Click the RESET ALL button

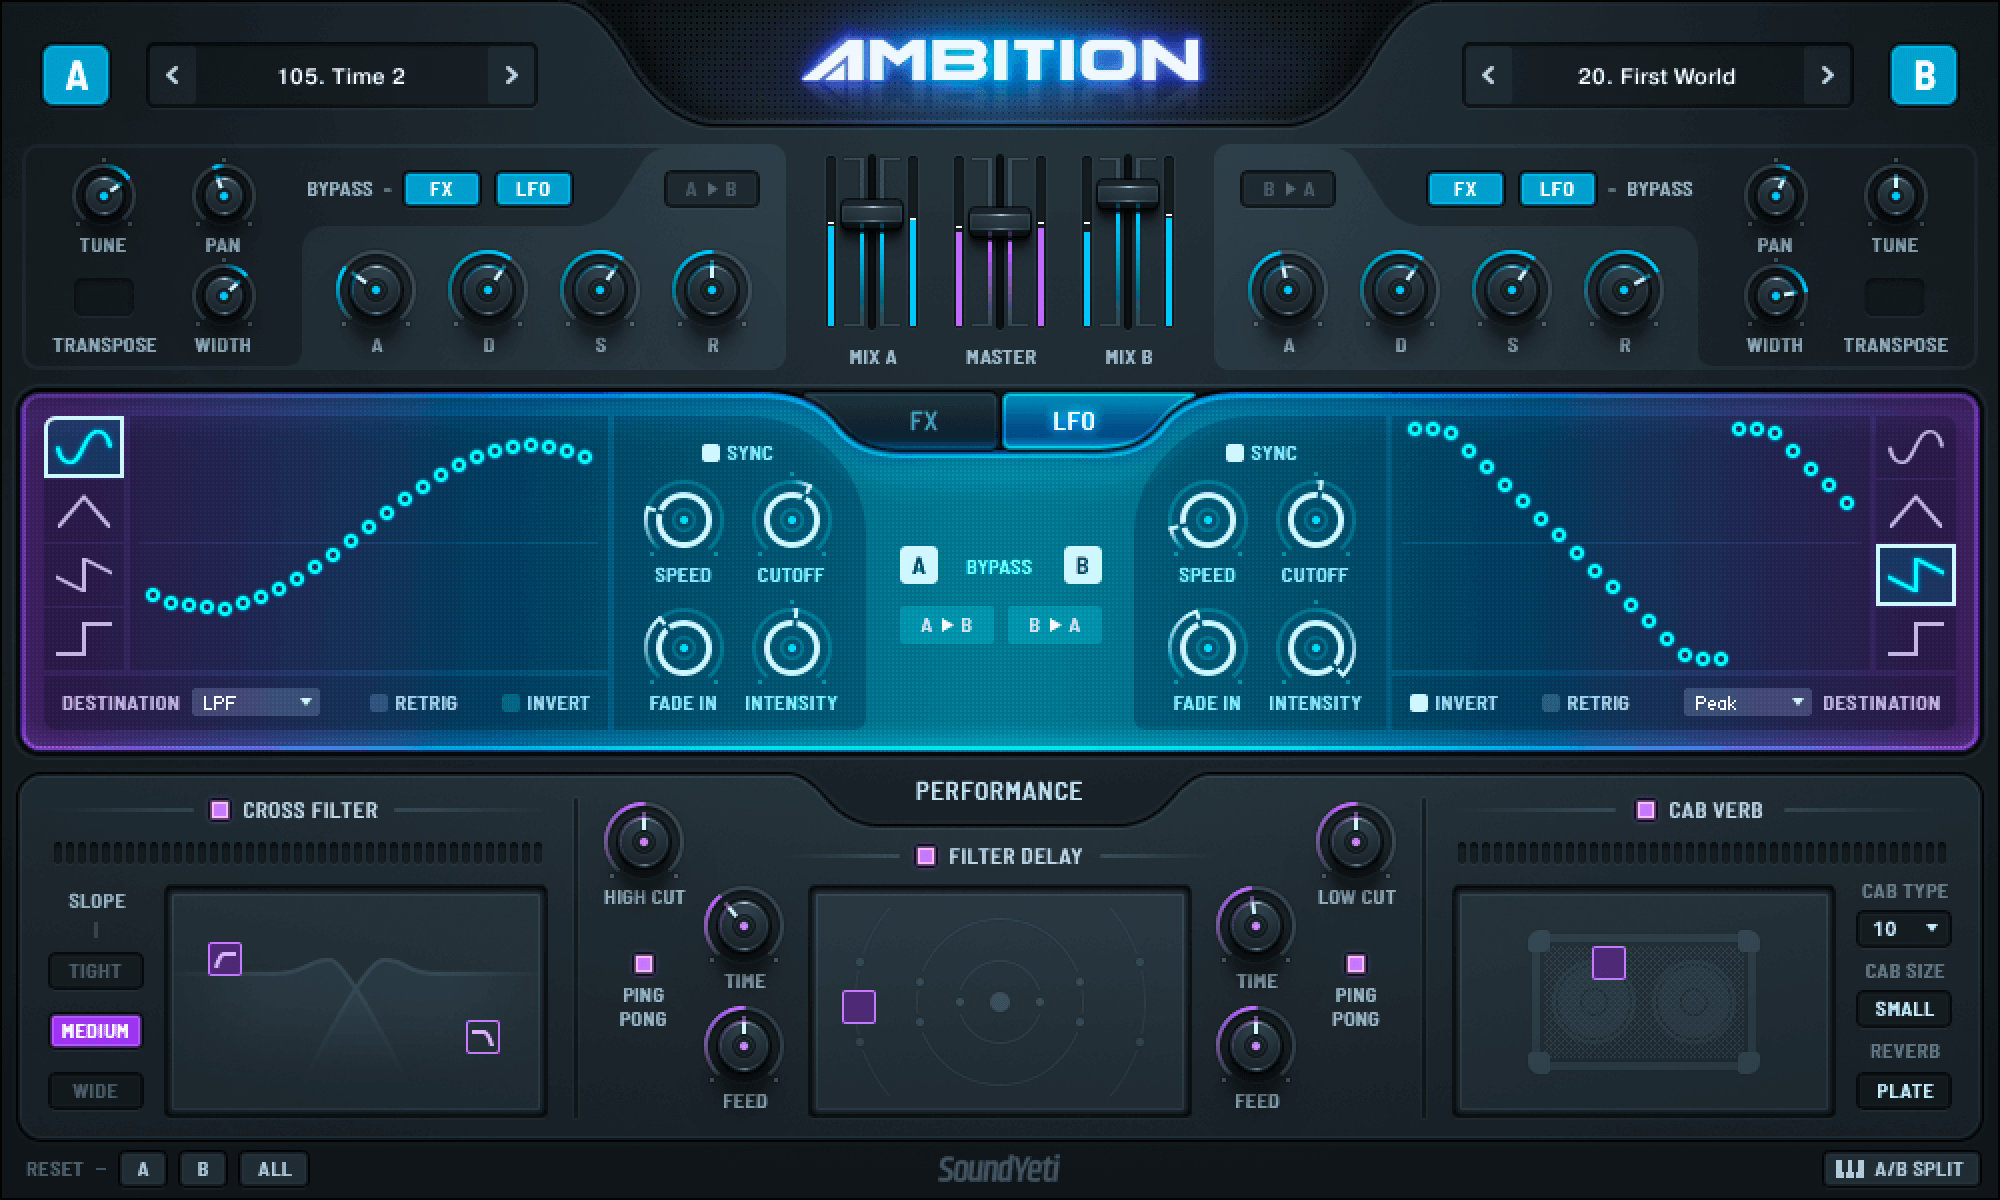pyautogui.click(x=273, y=1169)
